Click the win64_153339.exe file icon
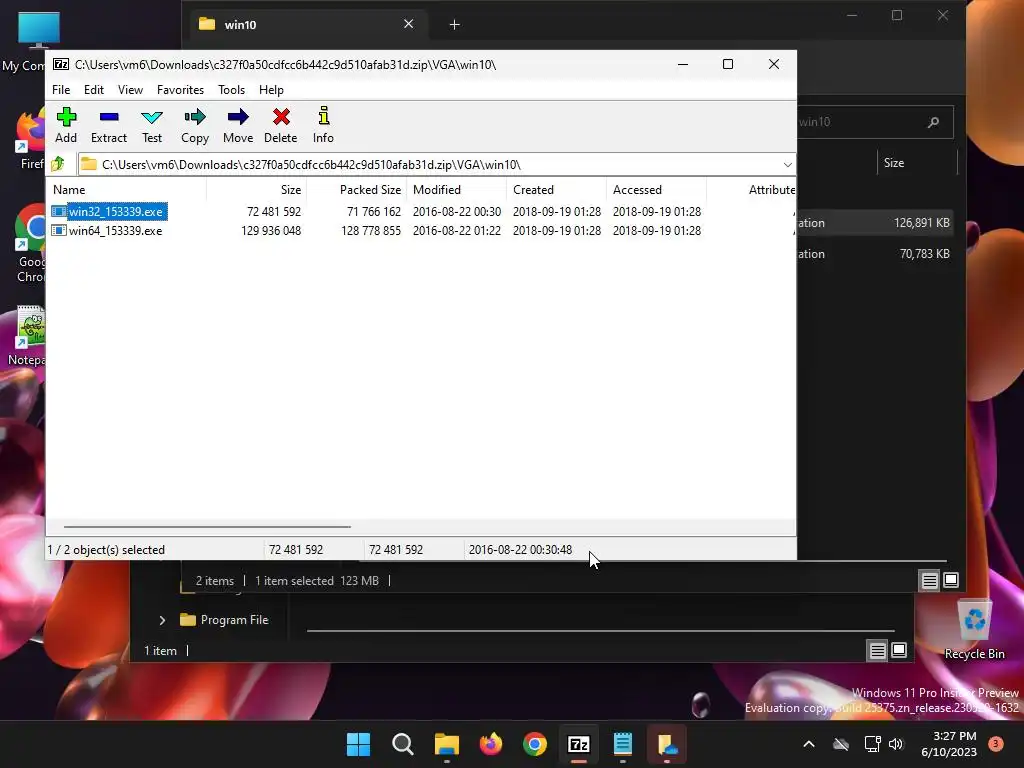 (59, 231)
